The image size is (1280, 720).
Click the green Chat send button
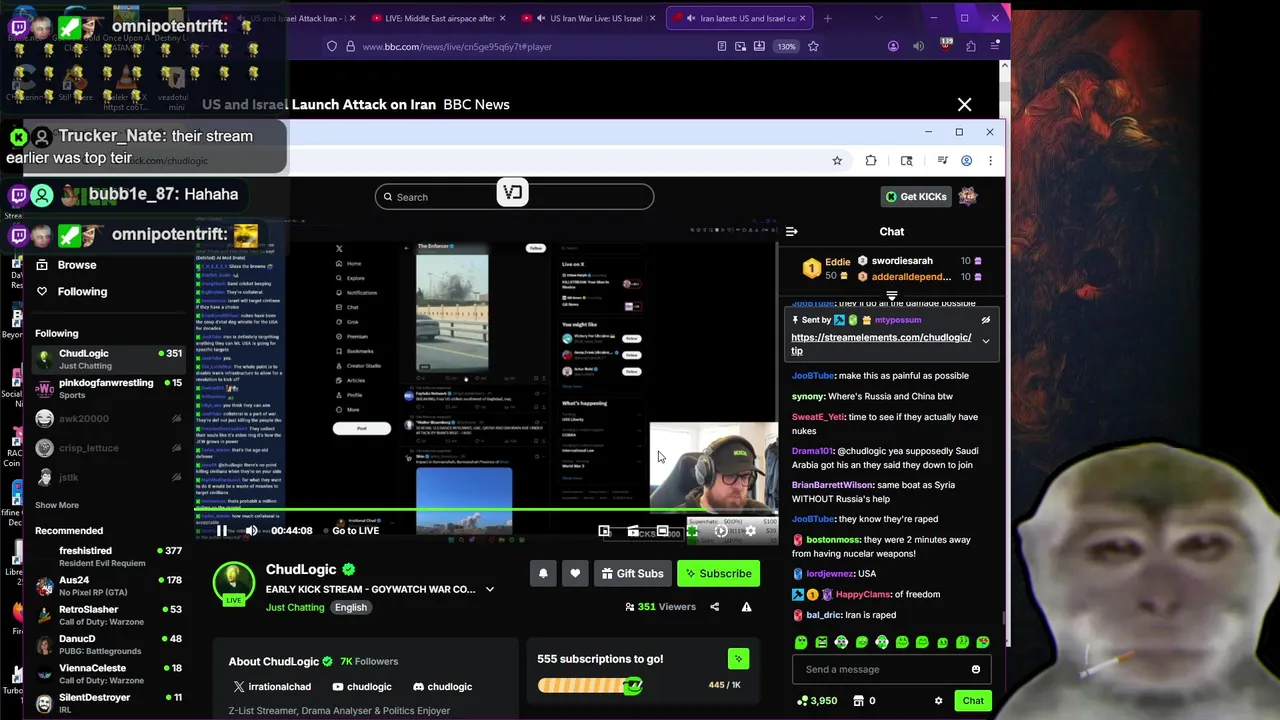[973, 701]
